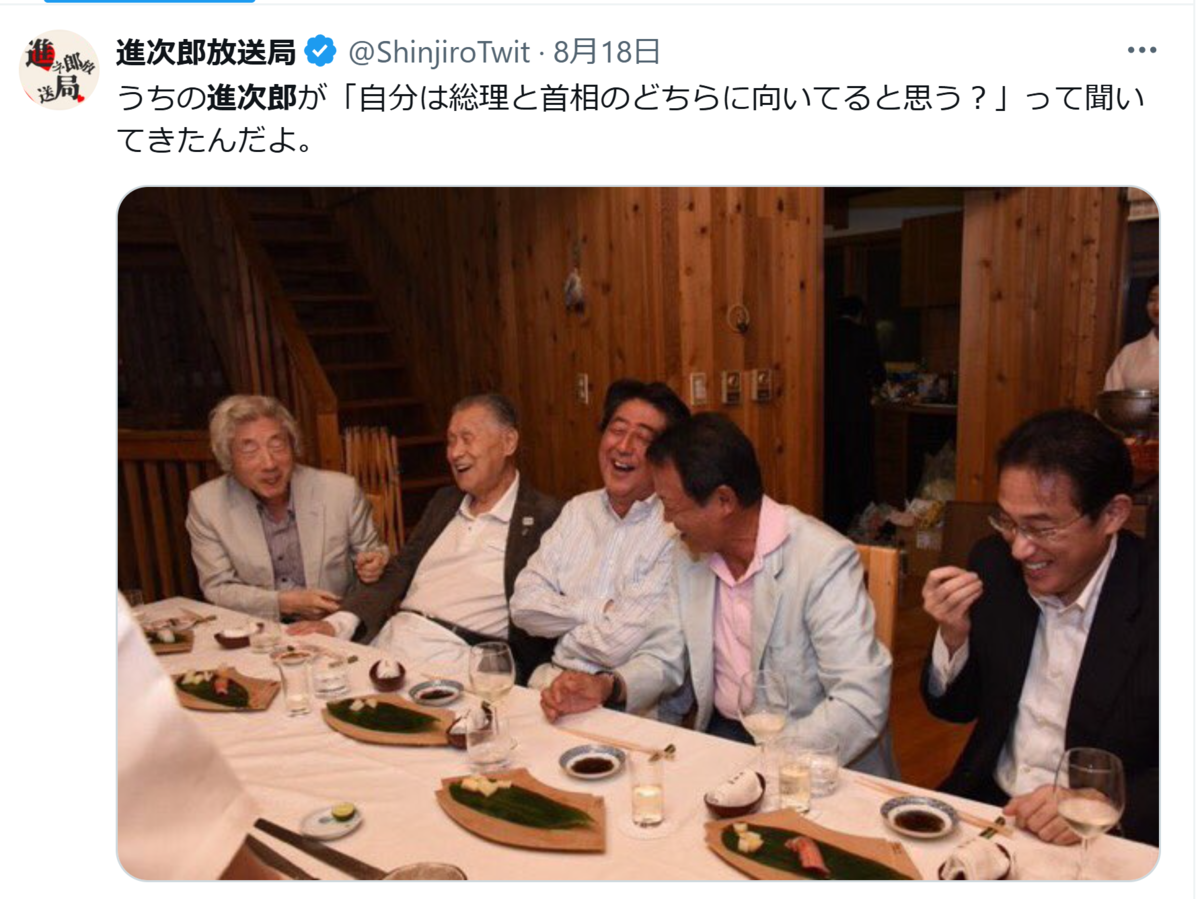Viewport: 1200px width, 899px height.
Task: Click the bold 進次郎 keyword in tweet text
Action: click(252, 97)
